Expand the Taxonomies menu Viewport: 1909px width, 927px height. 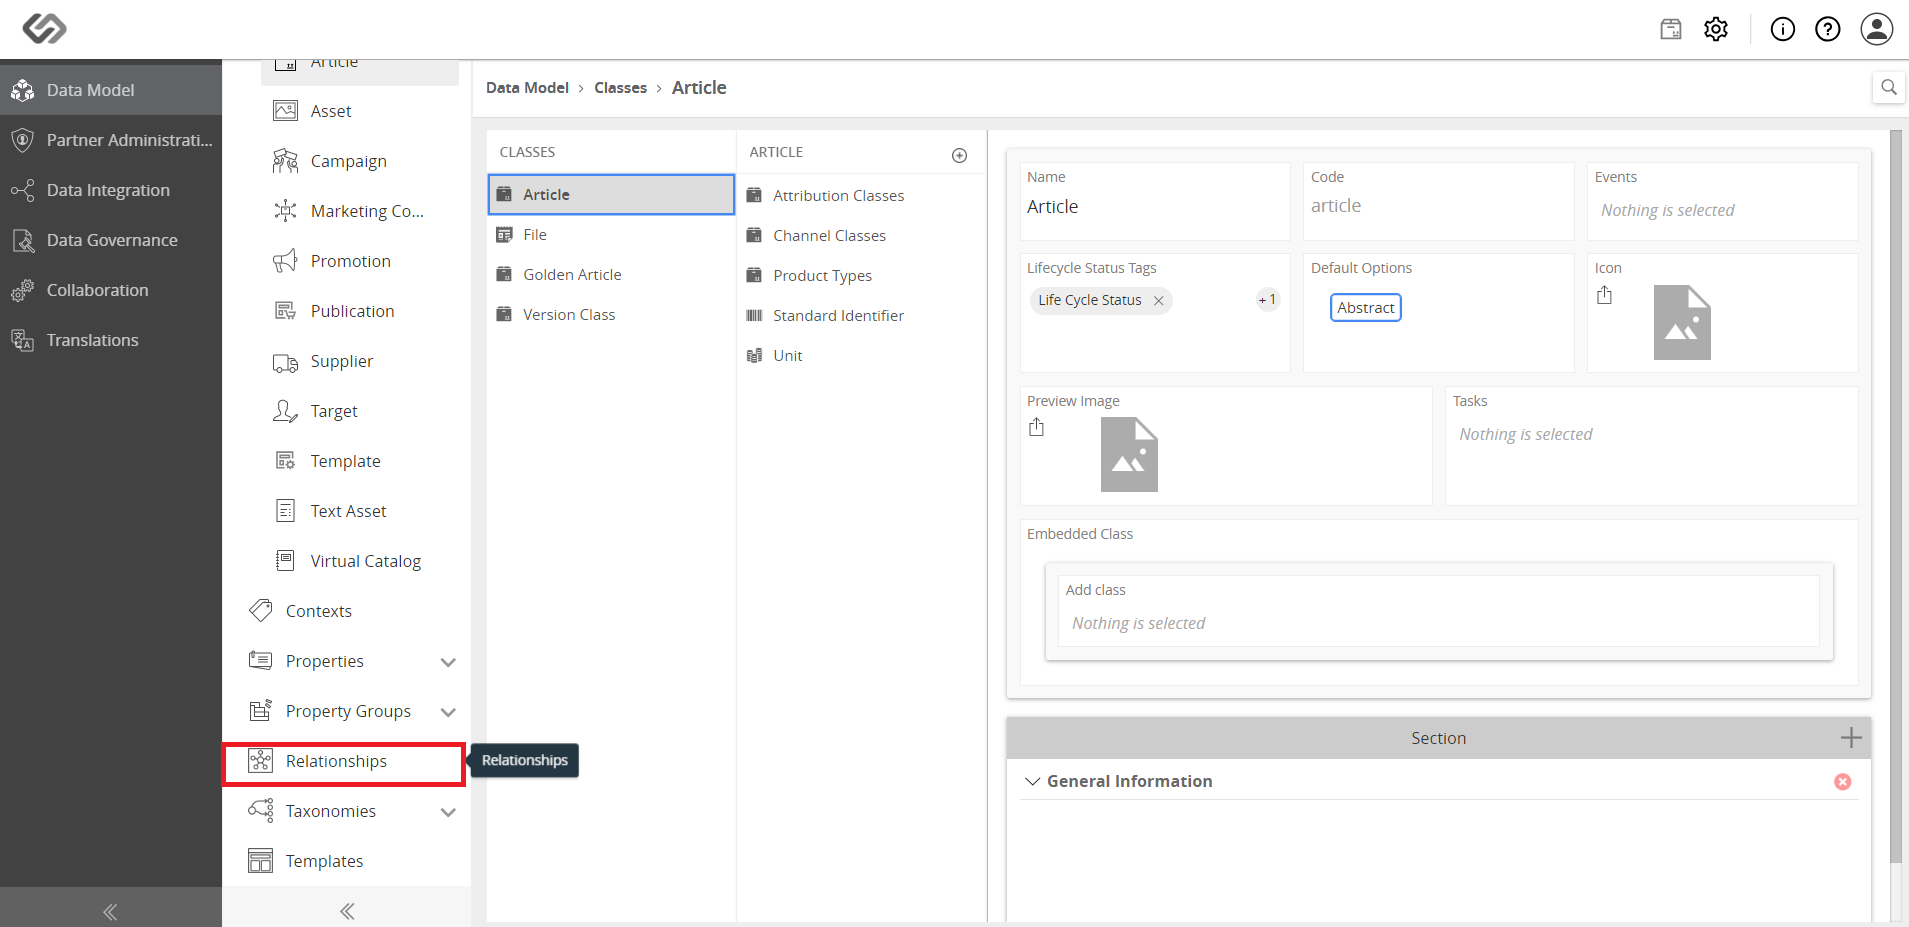click(448, 812)
